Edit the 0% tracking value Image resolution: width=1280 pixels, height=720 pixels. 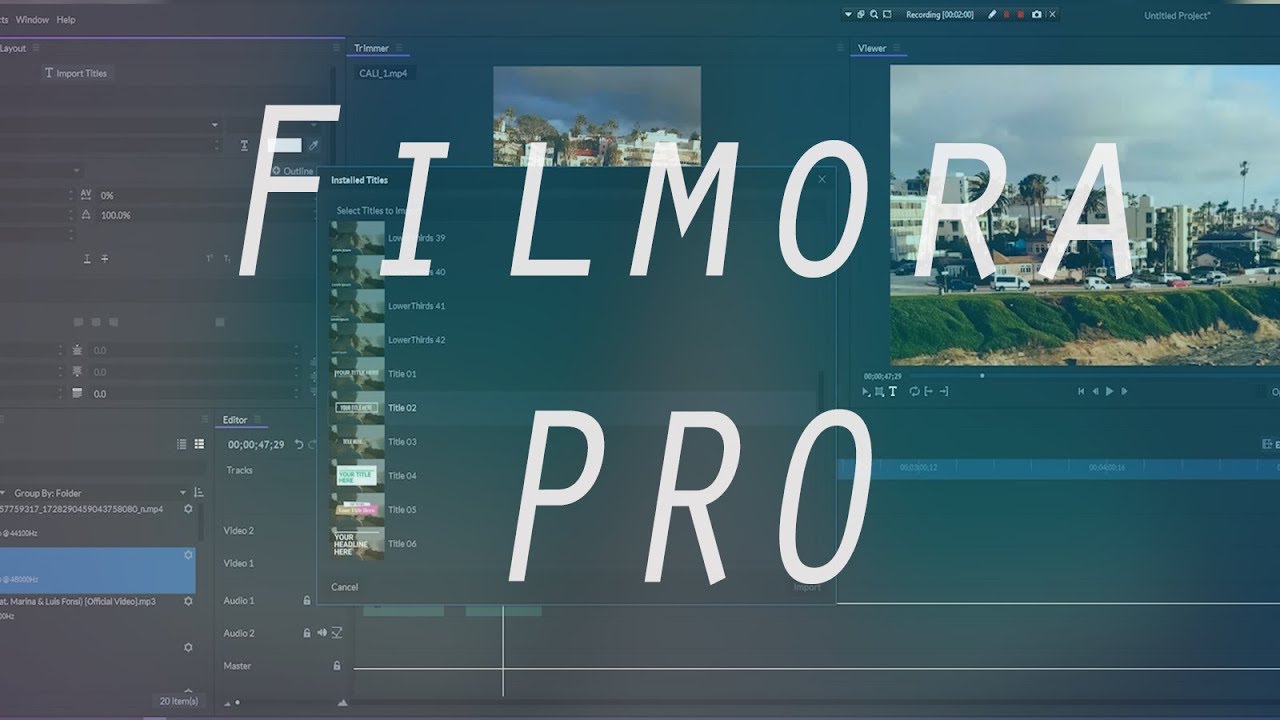click(107, 195)
